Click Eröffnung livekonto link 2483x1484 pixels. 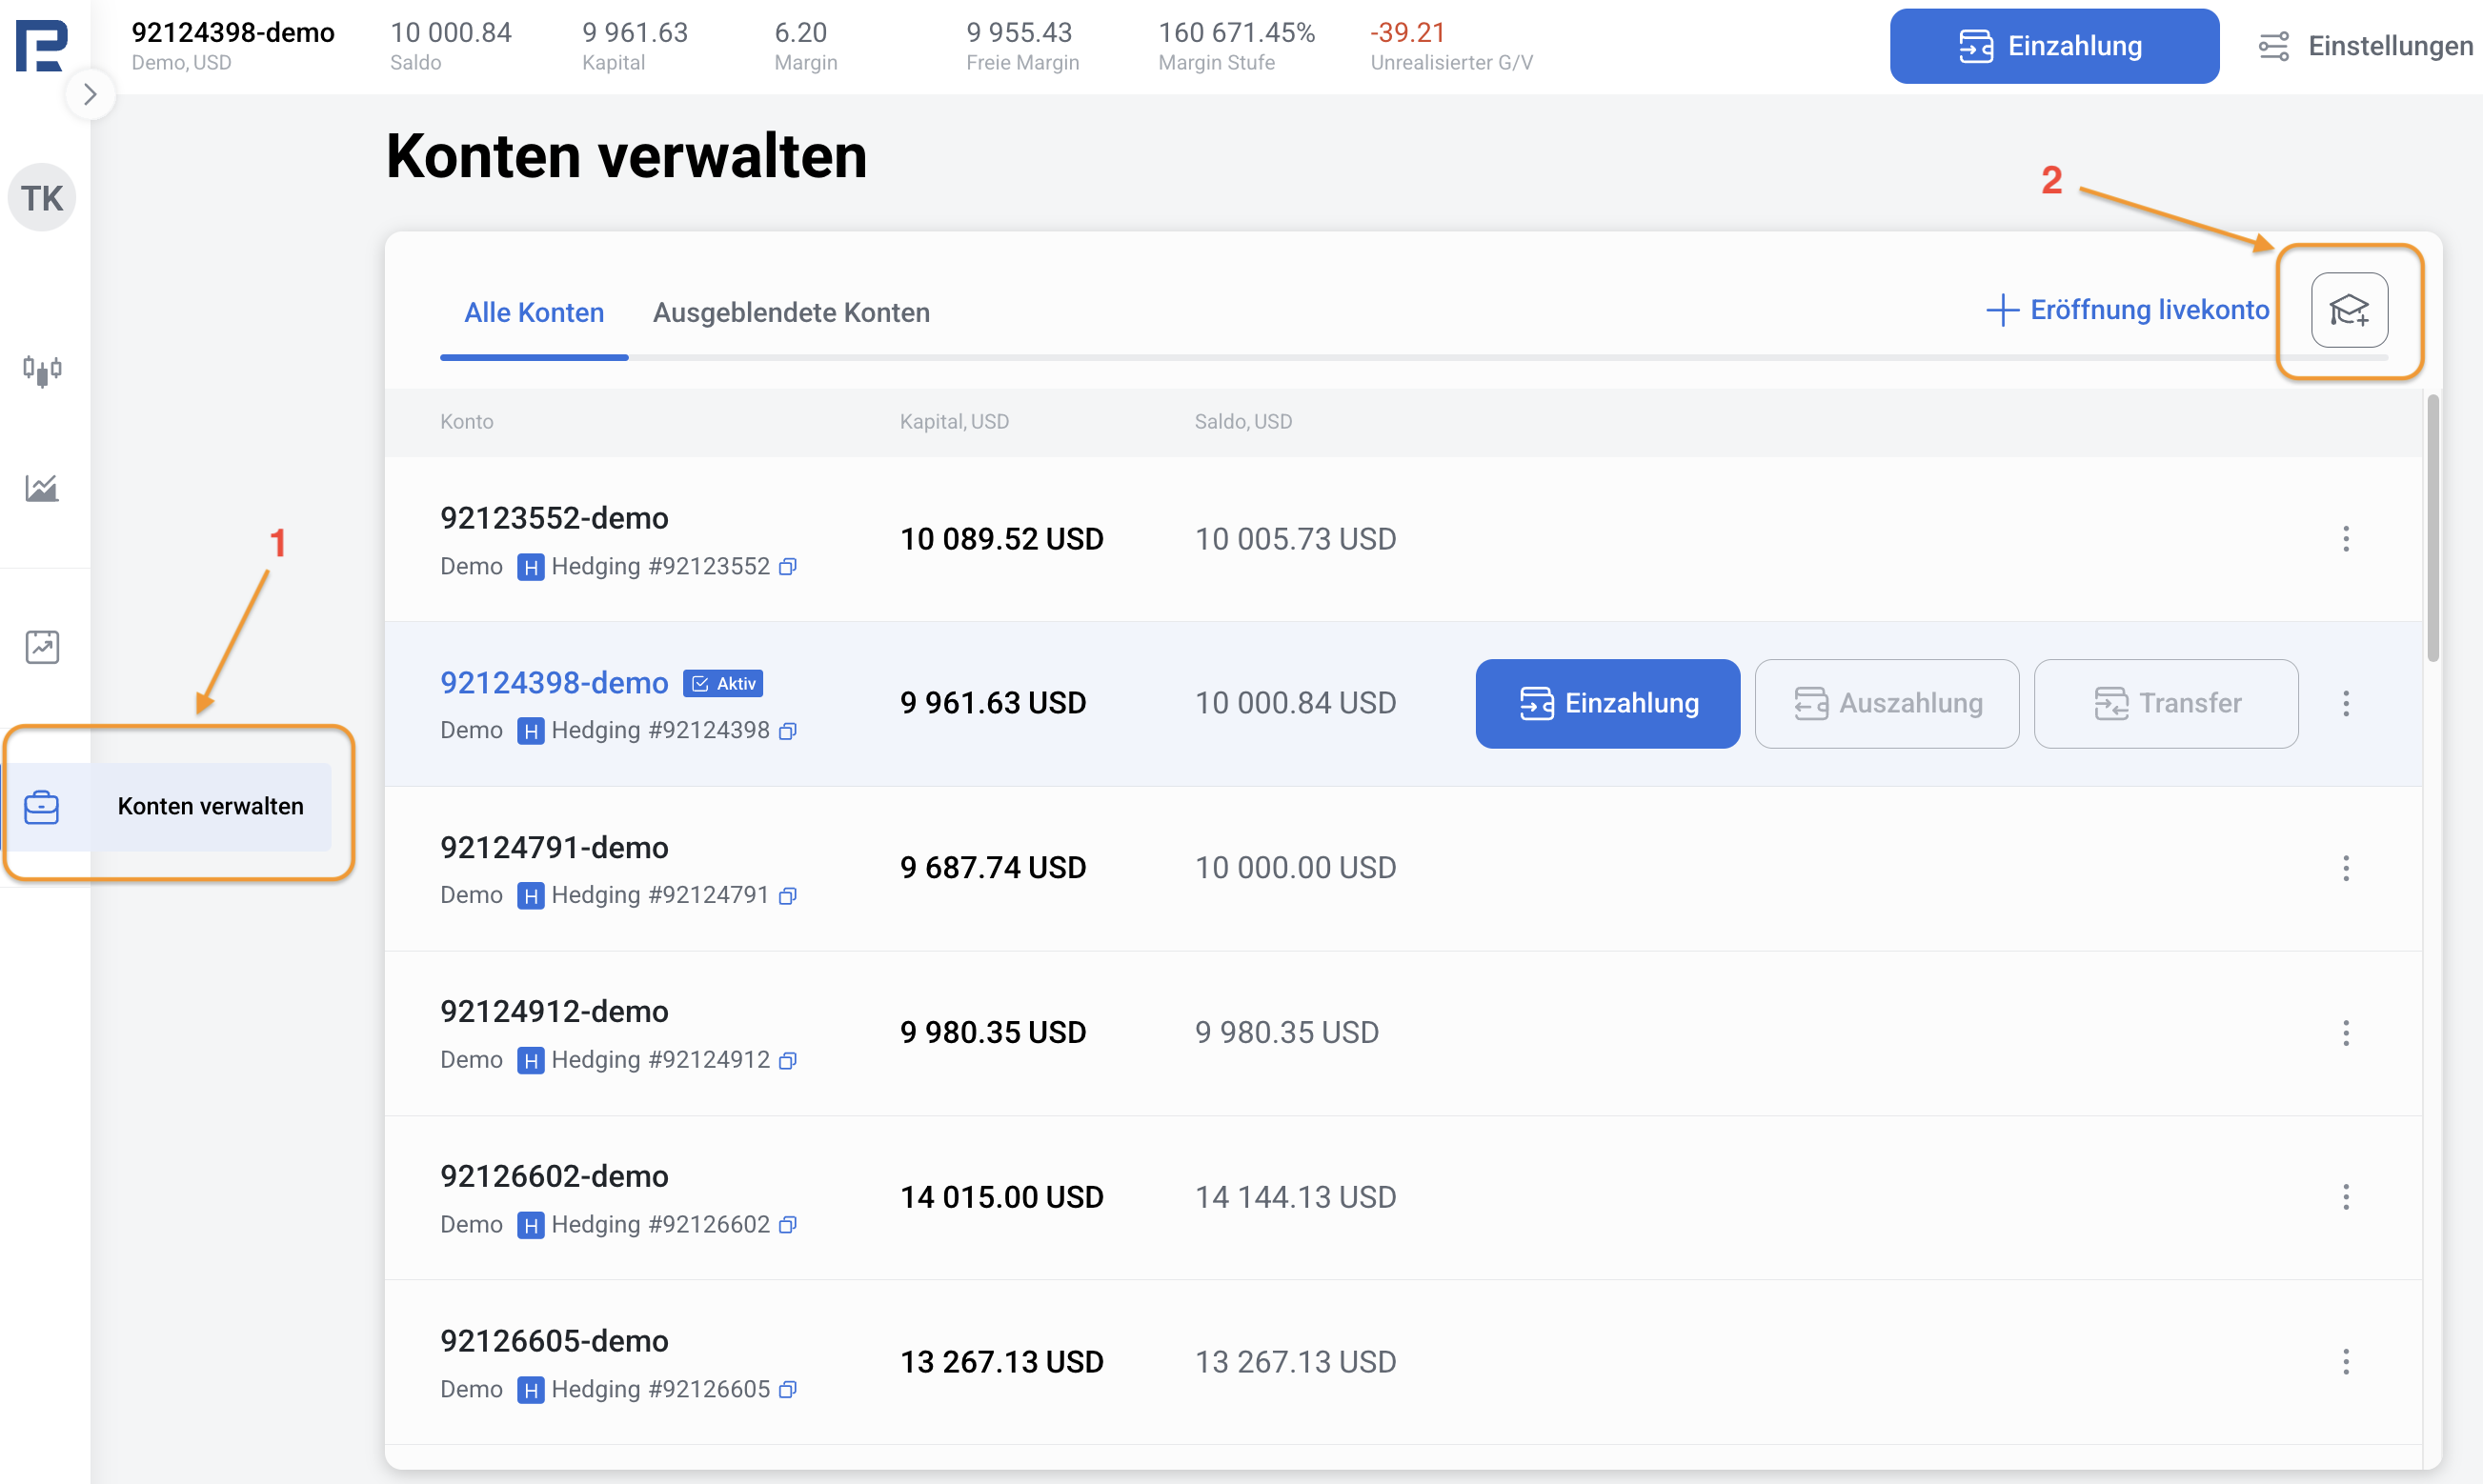(x=2127, y=310)
